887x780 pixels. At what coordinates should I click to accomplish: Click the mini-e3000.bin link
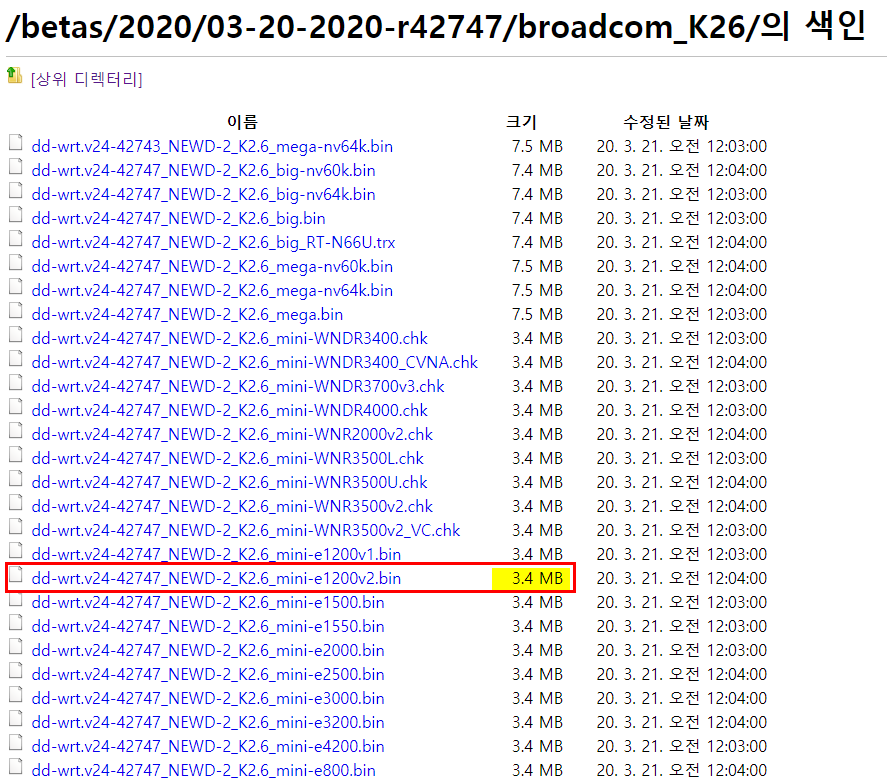click(x=208, y=699)
